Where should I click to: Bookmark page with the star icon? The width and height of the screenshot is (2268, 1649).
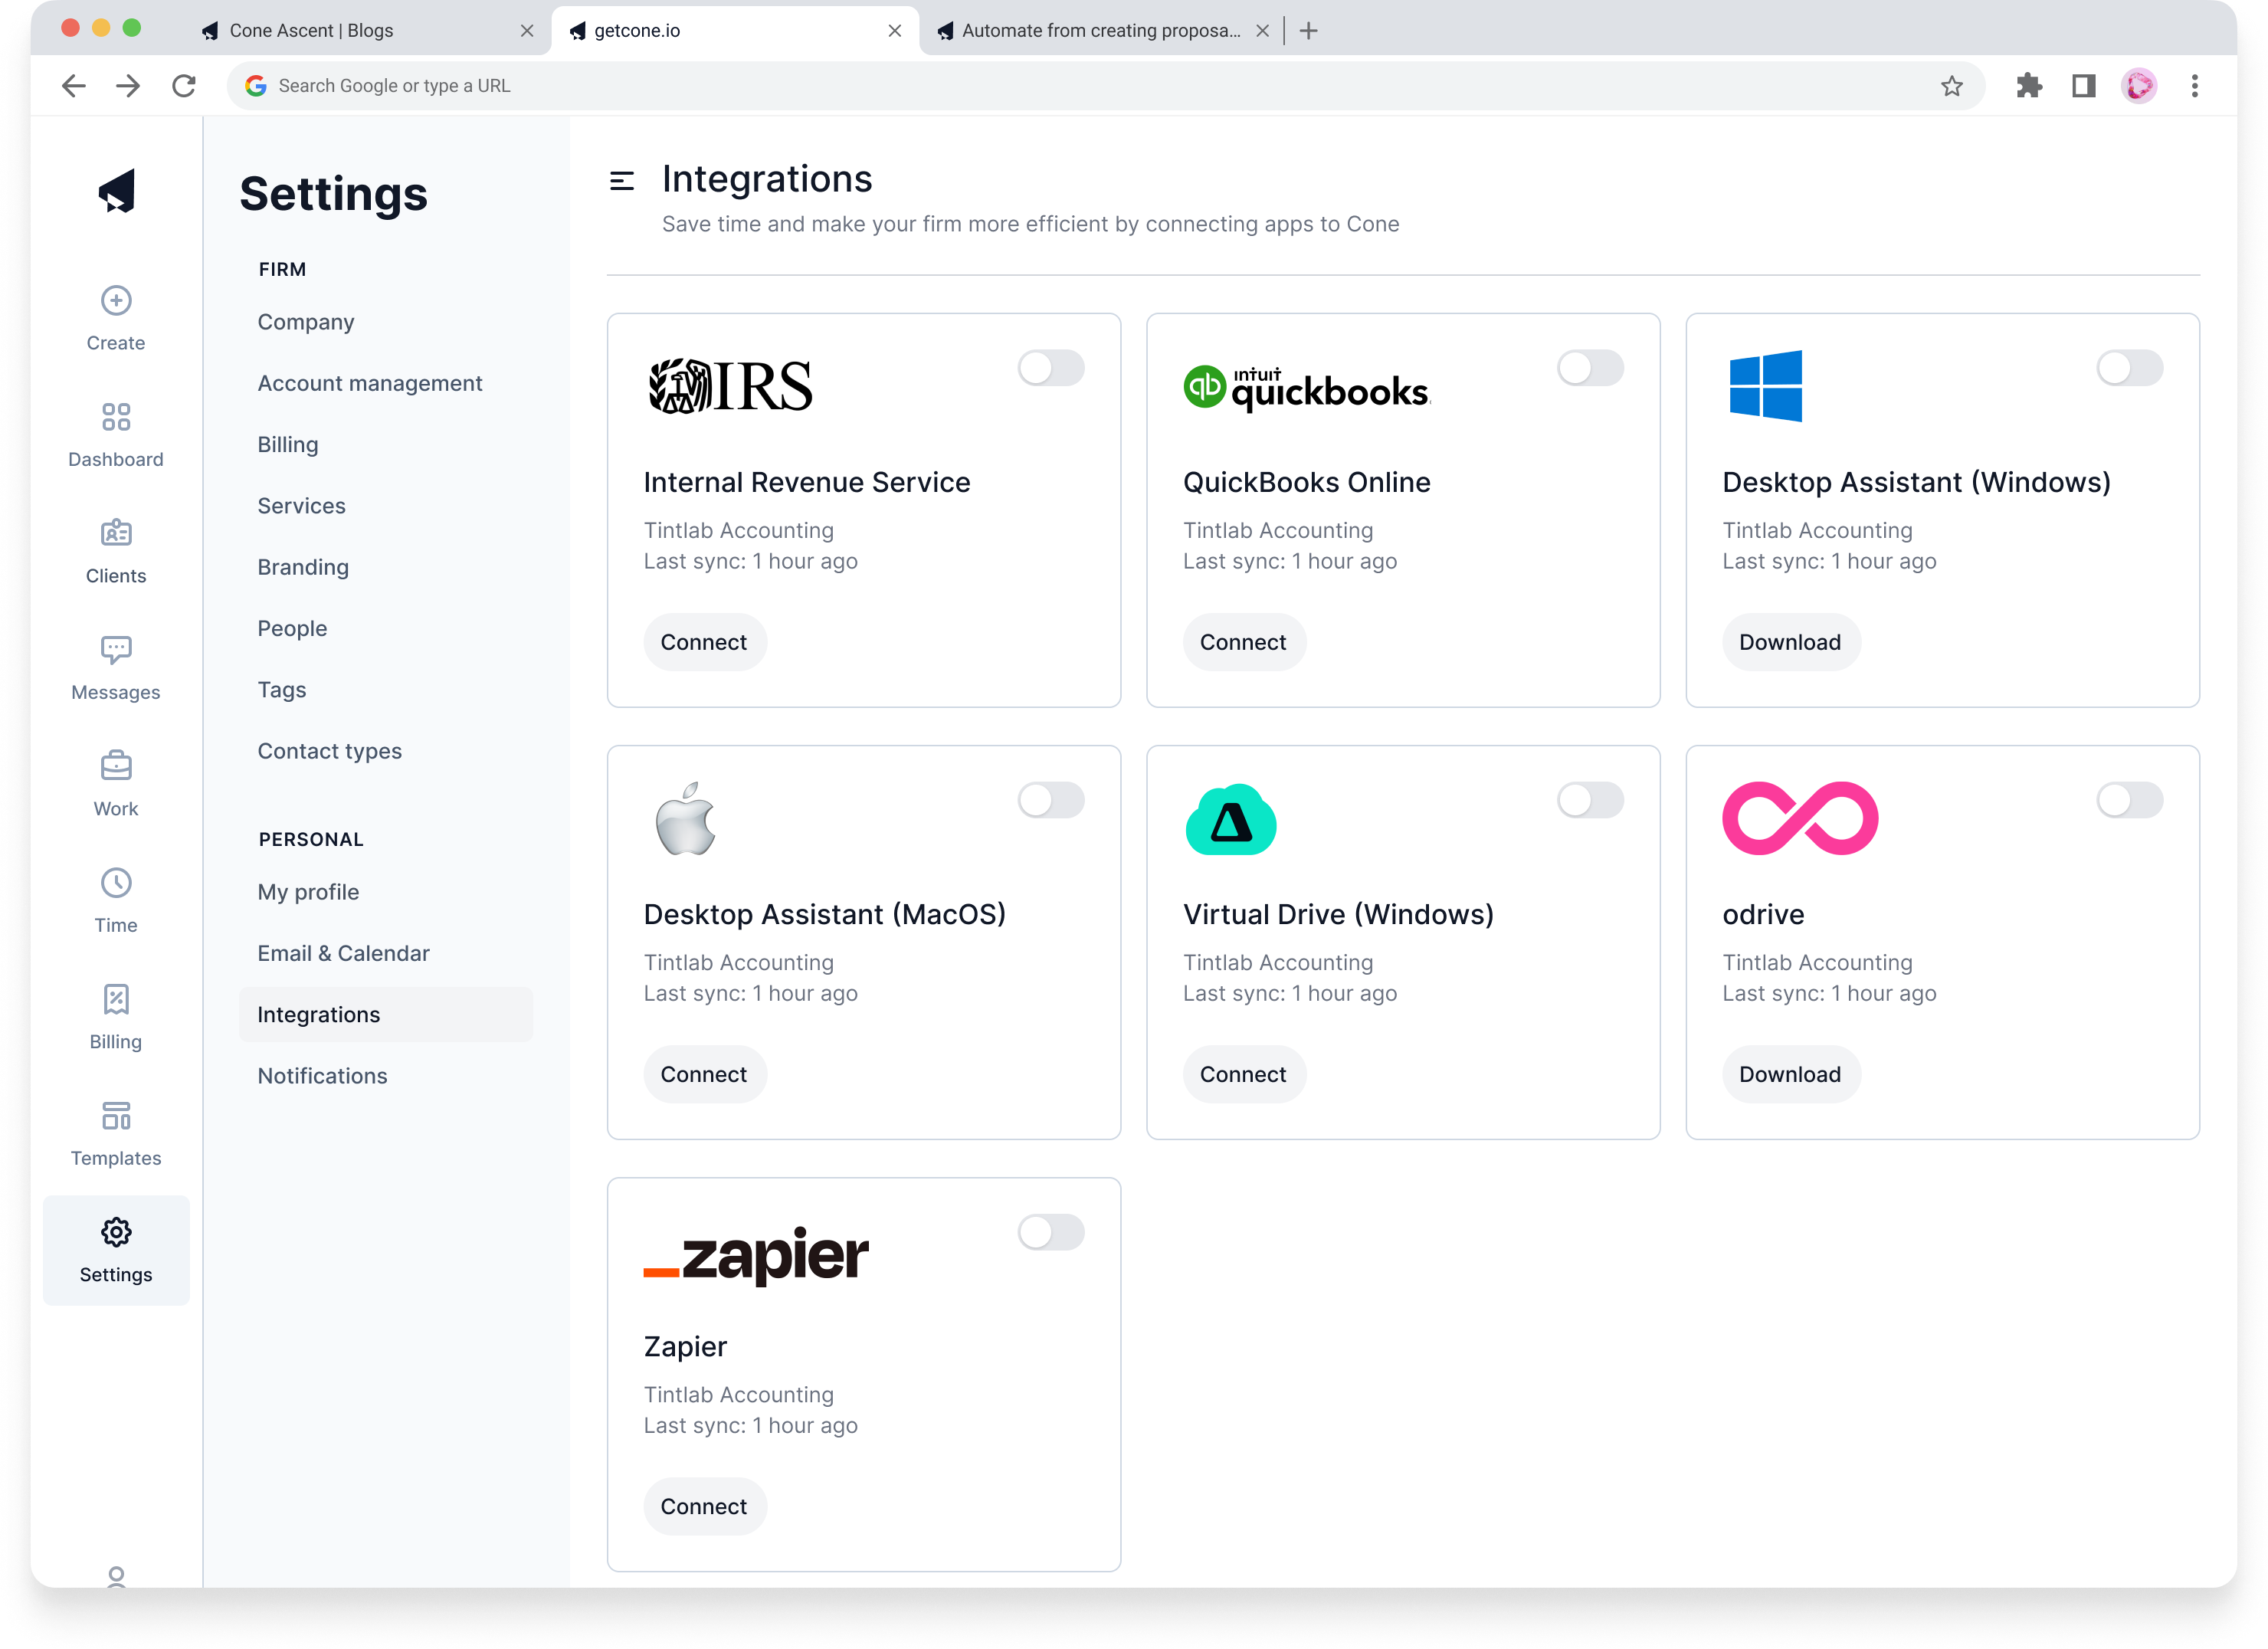click(1951, 86)
